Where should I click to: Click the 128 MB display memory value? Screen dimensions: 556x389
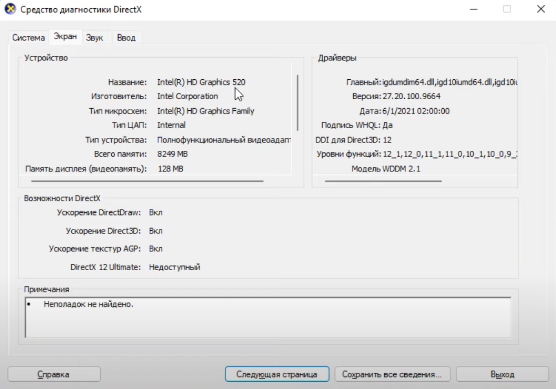point(171,169)
